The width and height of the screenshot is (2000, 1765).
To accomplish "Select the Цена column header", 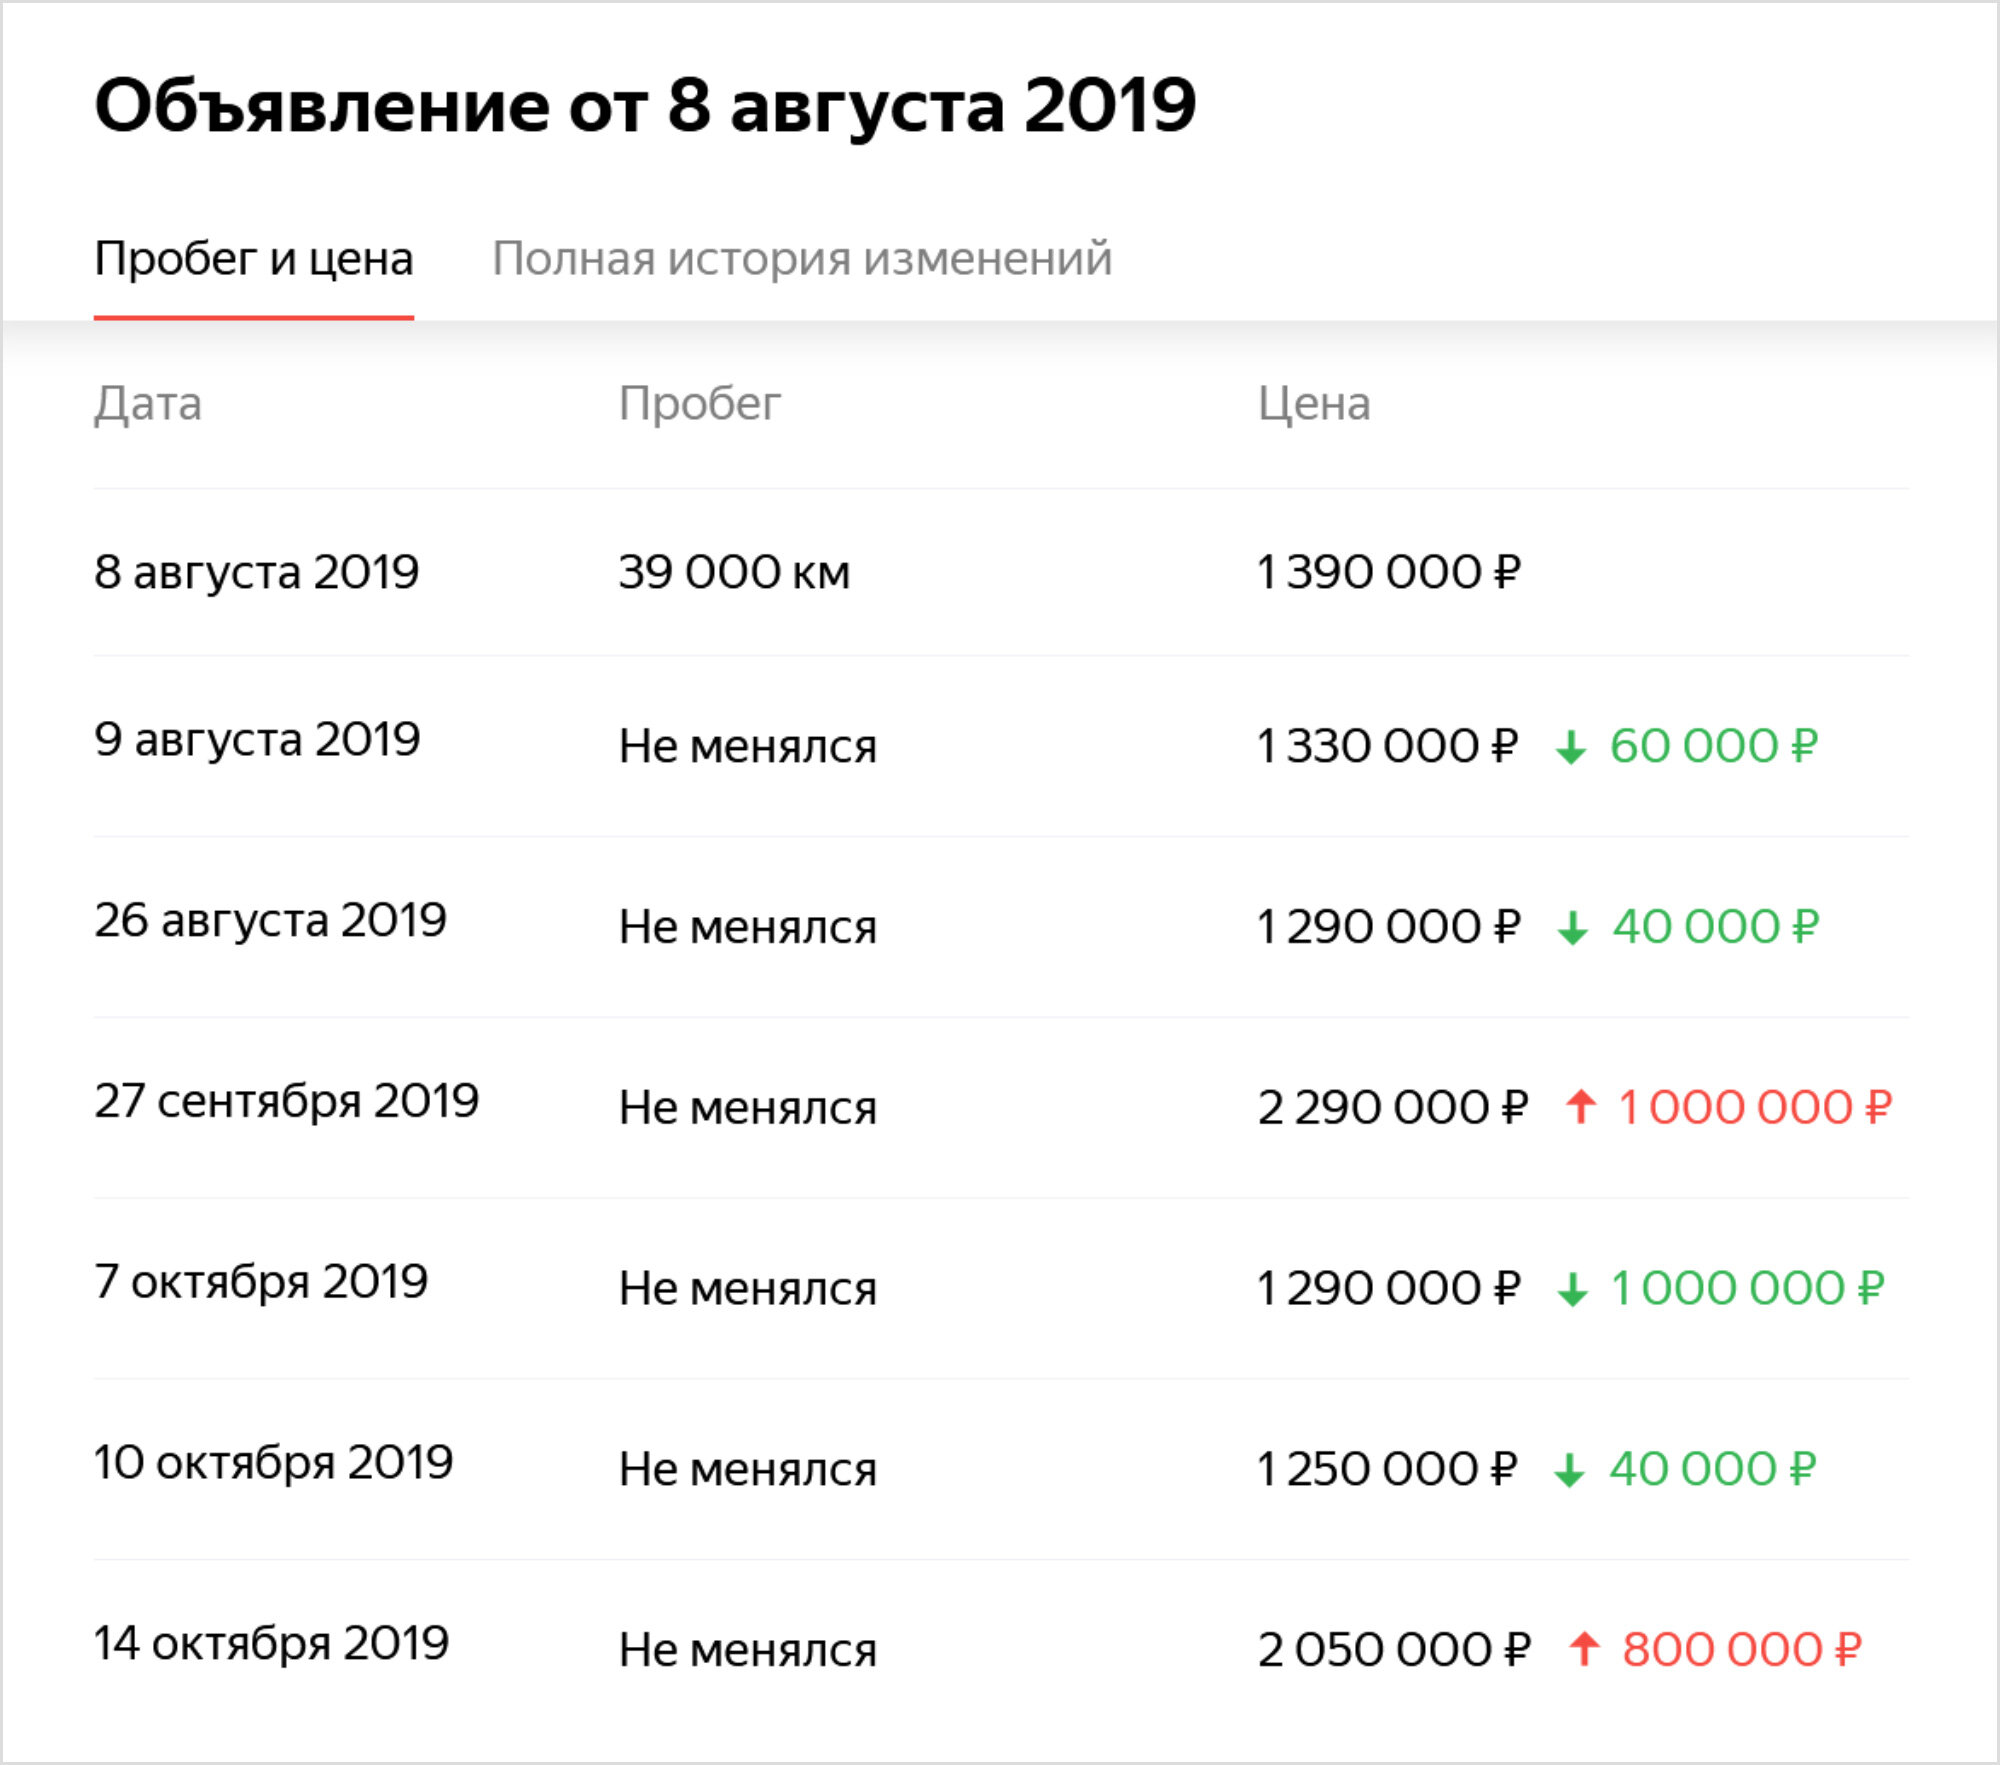I will [x=1314, y=404].
